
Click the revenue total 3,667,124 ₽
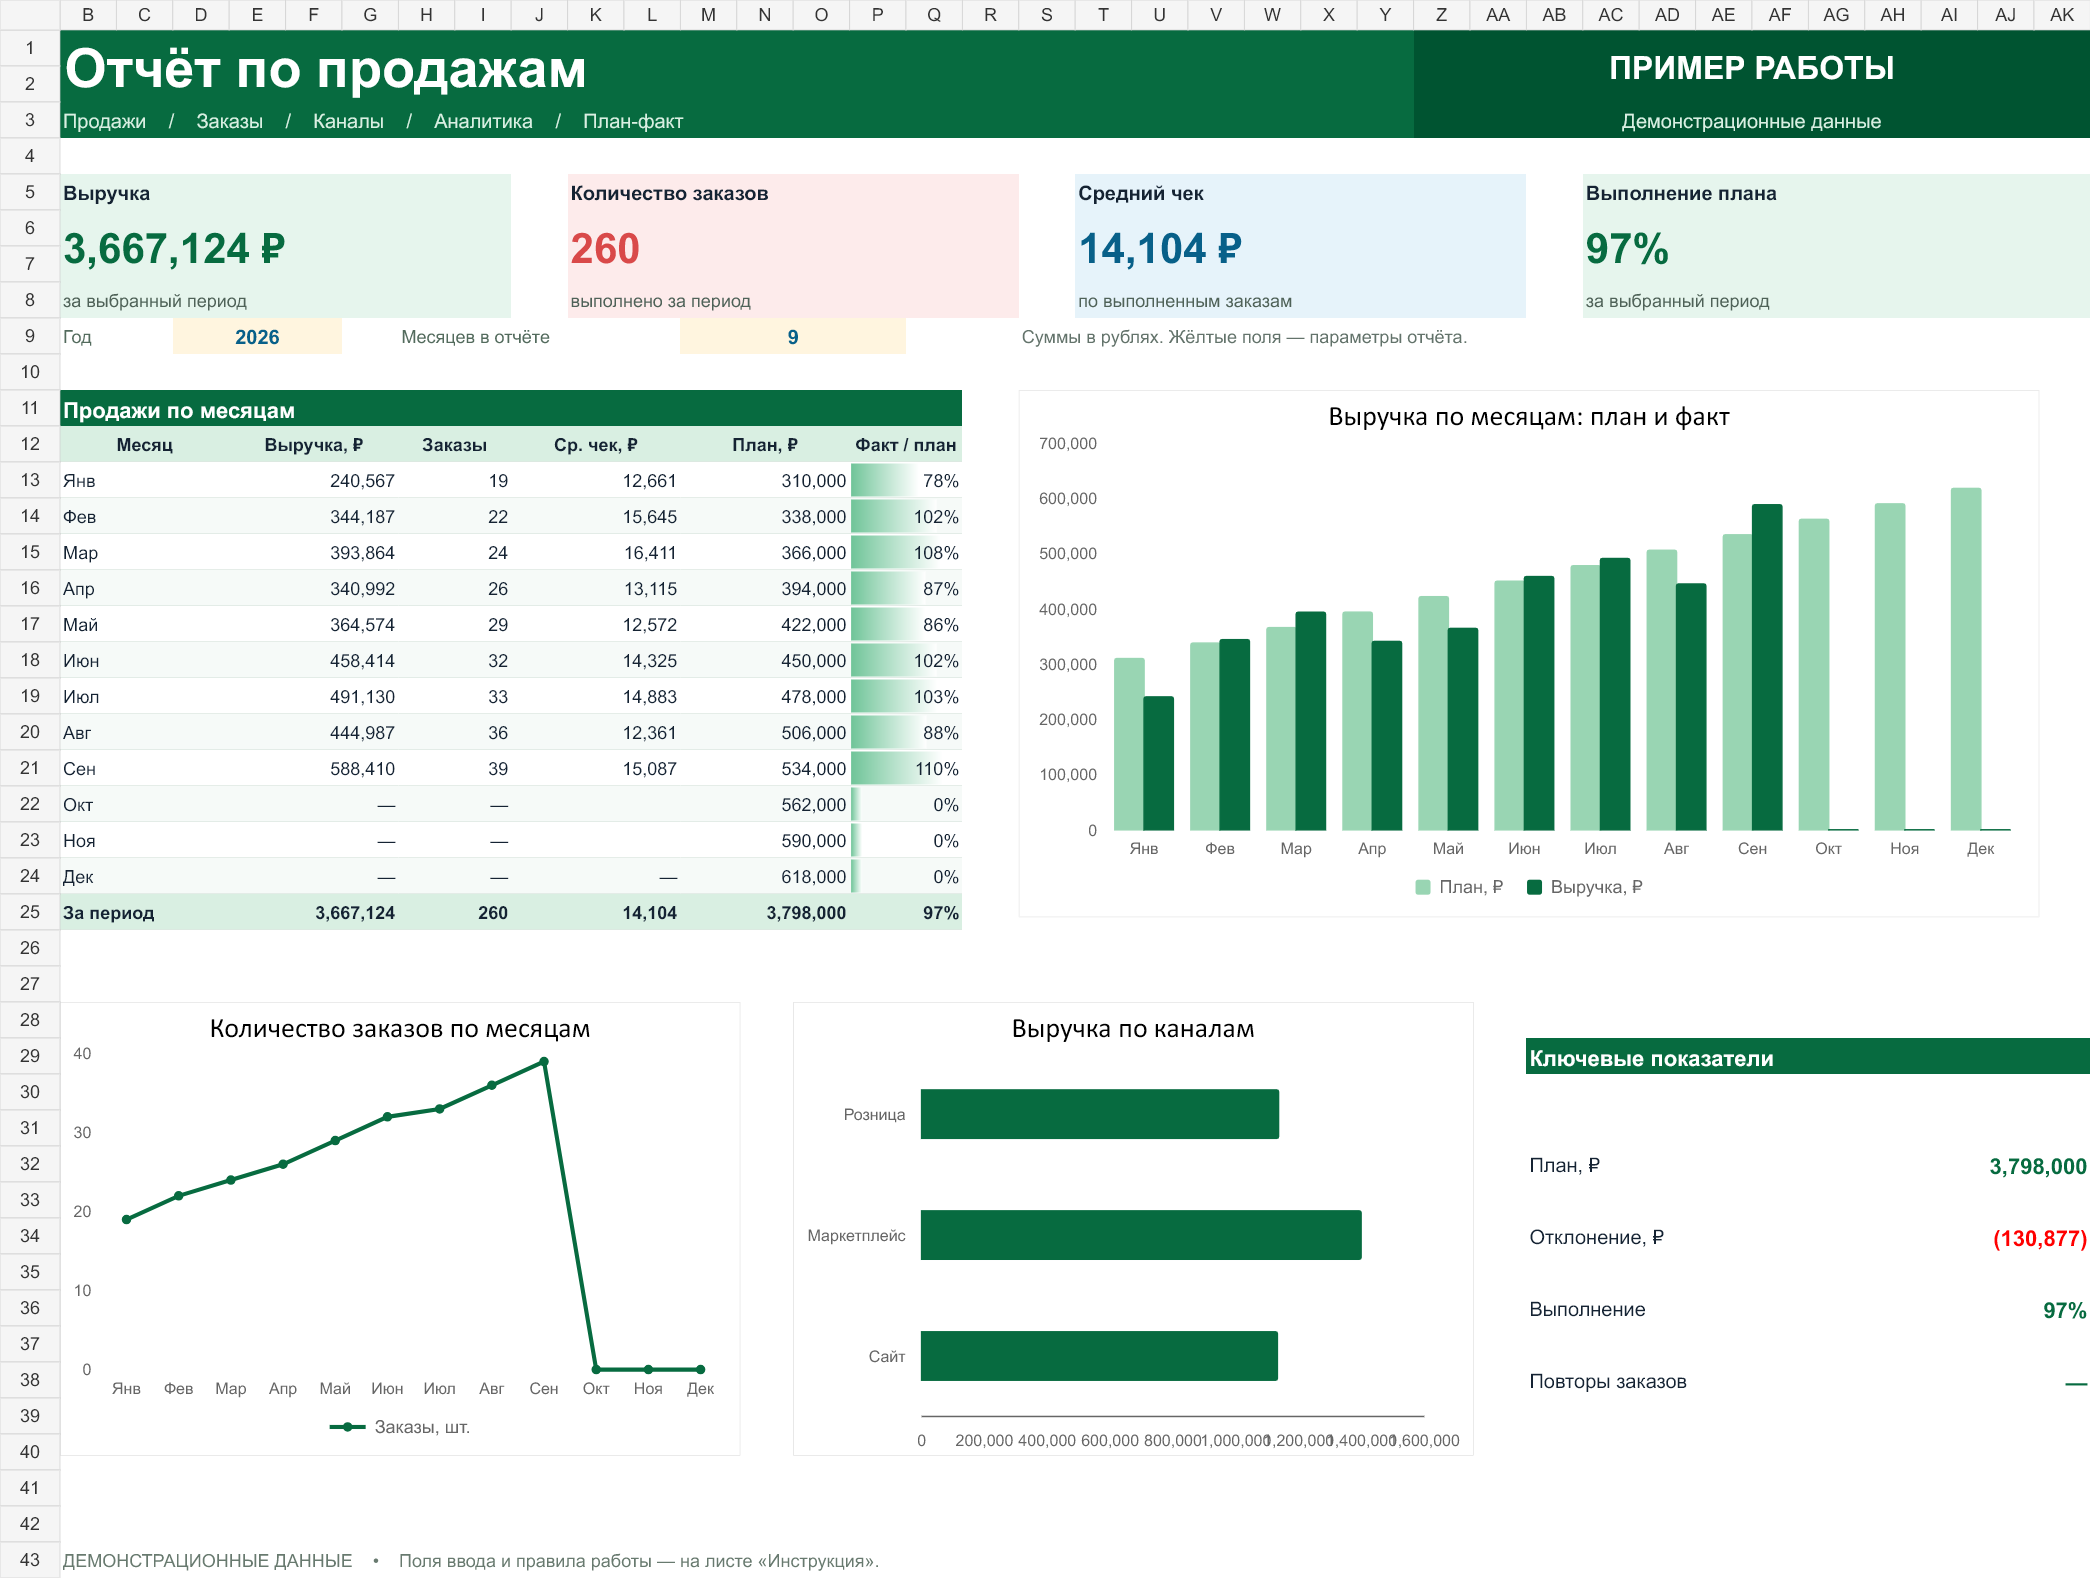(174, 249)
